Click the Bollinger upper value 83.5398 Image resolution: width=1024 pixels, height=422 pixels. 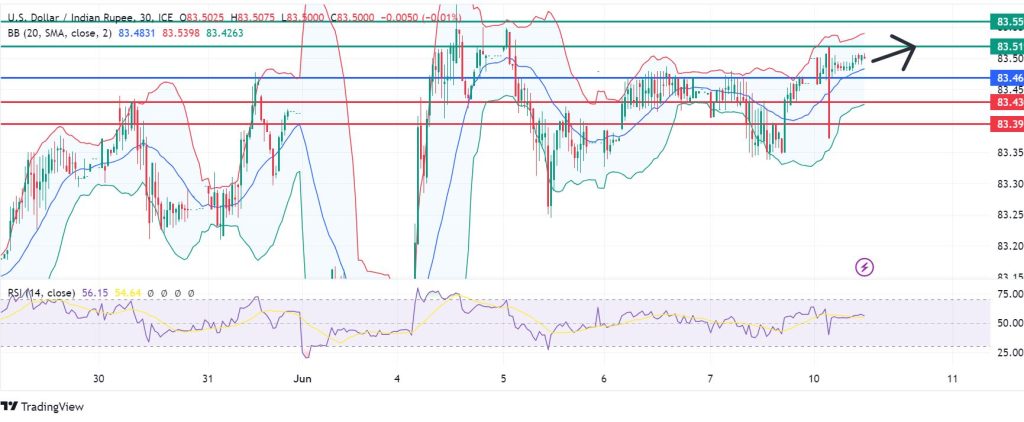click(181, 32)
